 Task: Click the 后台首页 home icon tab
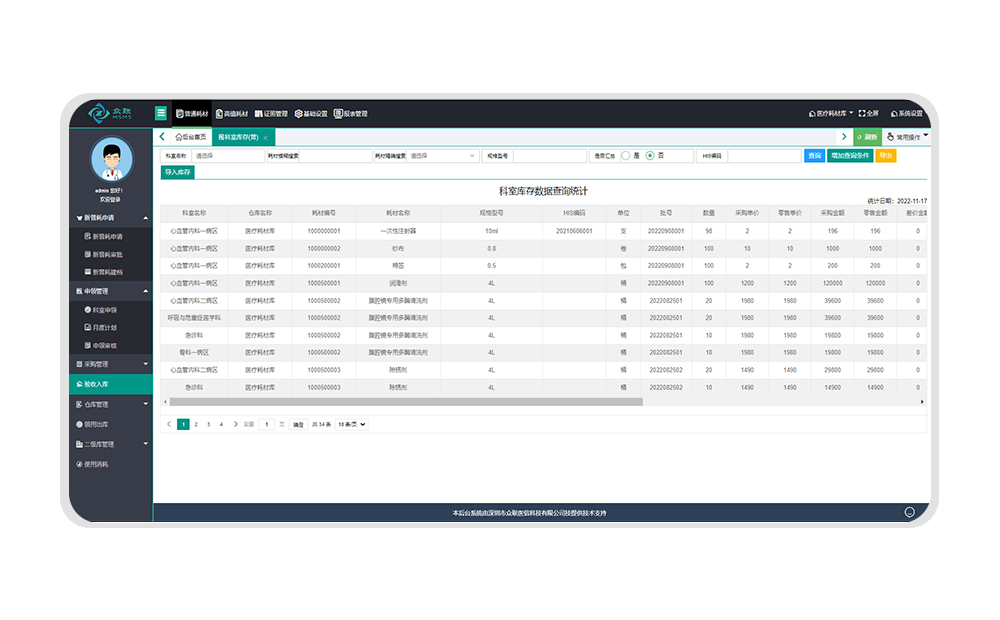pos(190,137)
